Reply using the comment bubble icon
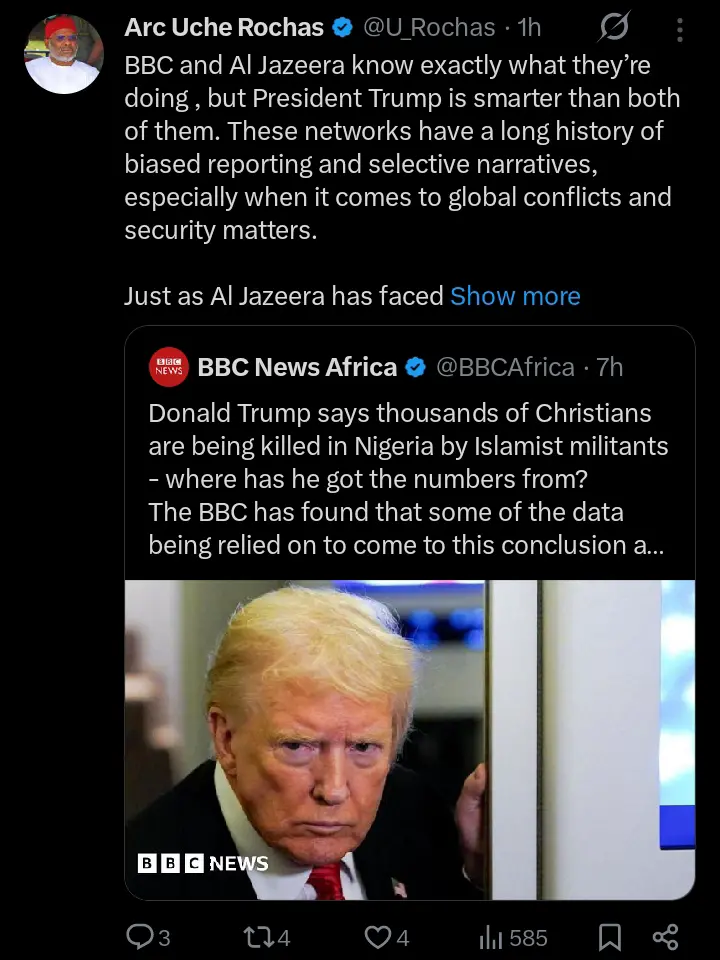Viewport: 720px width, 960px height. point(138,937)
